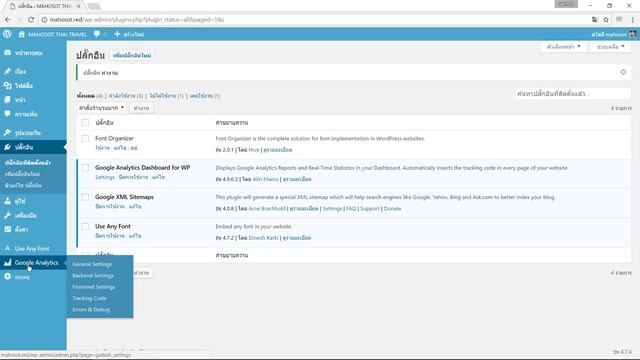Open Google Analytics chart icon in sidebar
This screenshot has width=640, height=360.
coord(7,262)
